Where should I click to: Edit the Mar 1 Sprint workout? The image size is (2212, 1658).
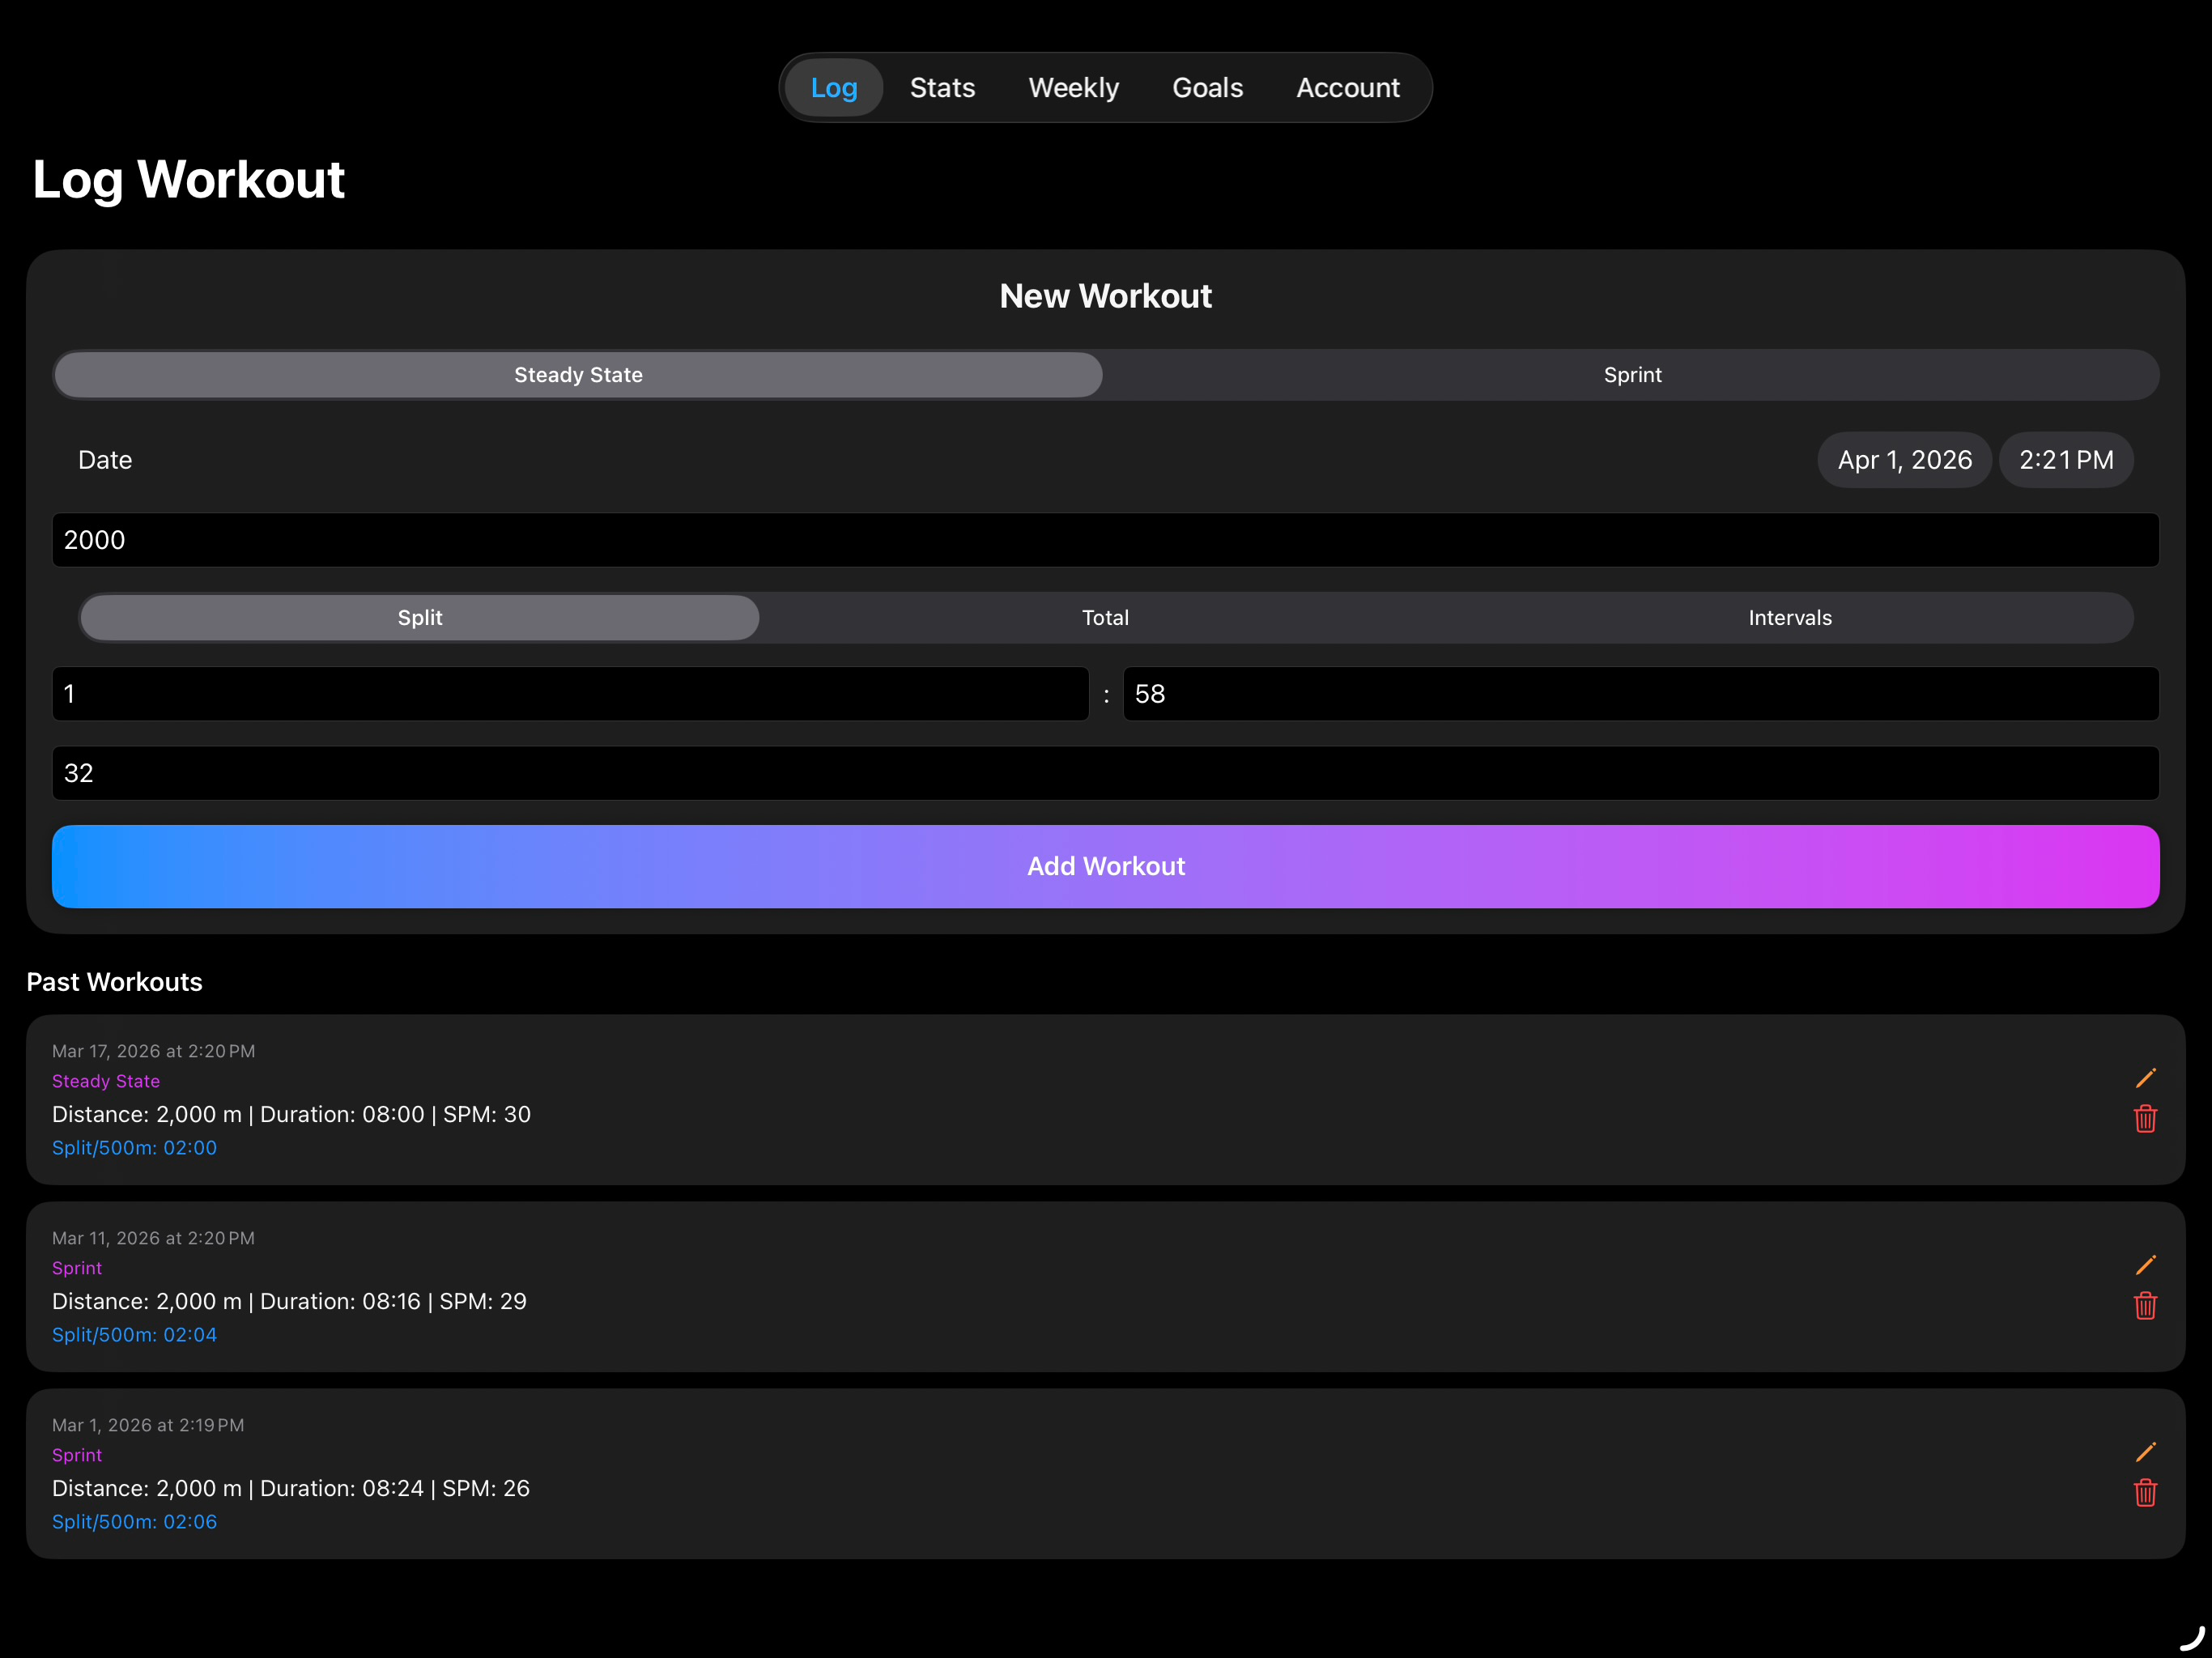[x=2145, y=1452]
